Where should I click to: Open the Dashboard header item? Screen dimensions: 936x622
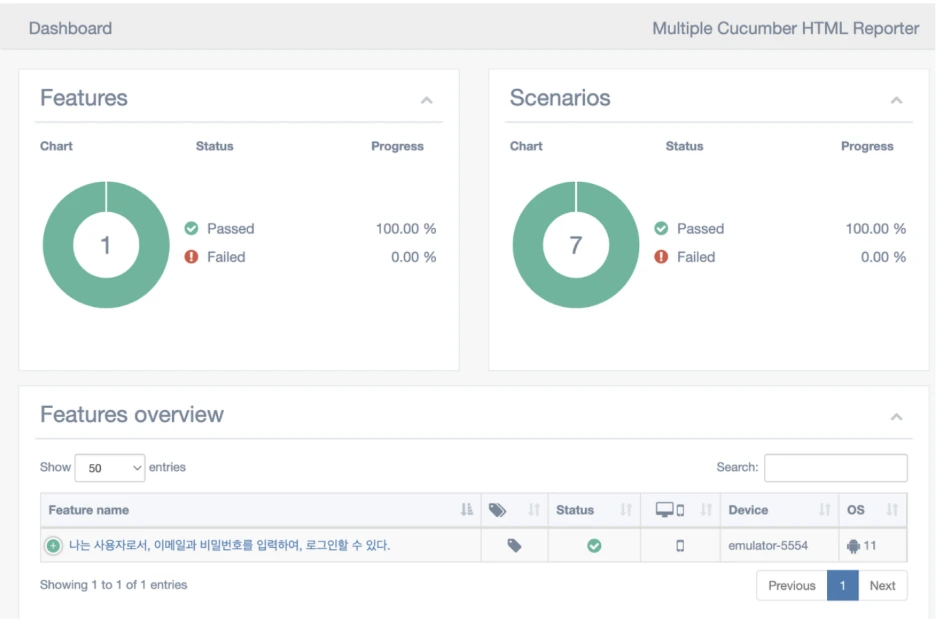coord(70,28)
